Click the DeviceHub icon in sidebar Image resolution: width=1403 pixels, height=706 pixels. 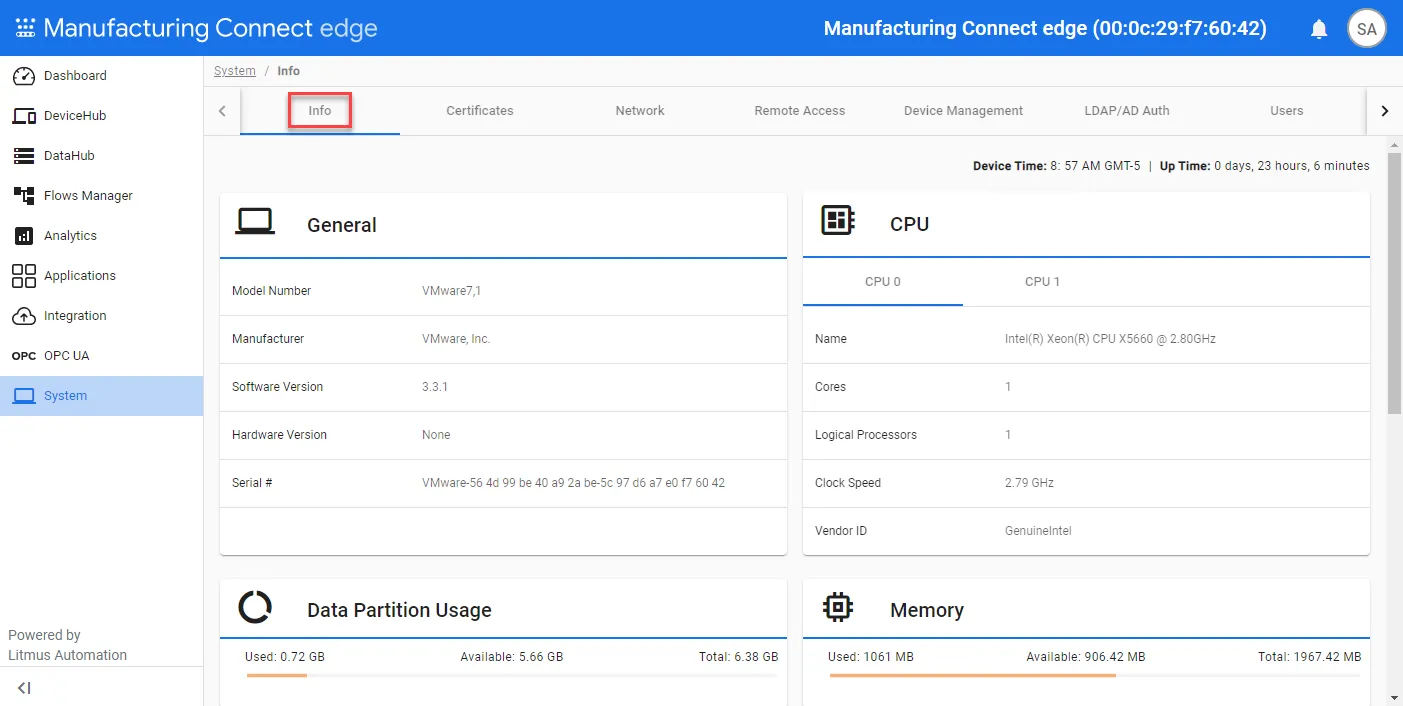[x=24, y=116]
